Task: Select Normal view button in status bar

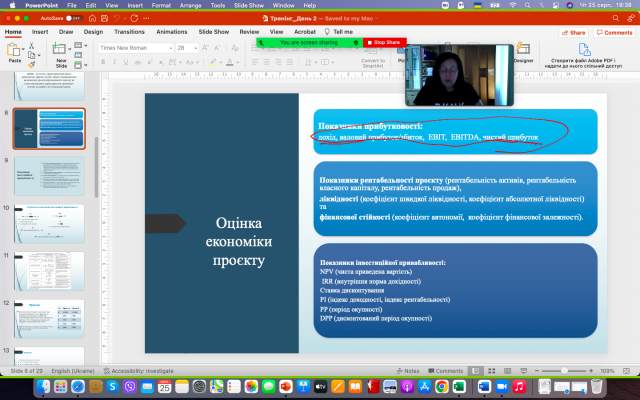Action: (x=476, y=371)
